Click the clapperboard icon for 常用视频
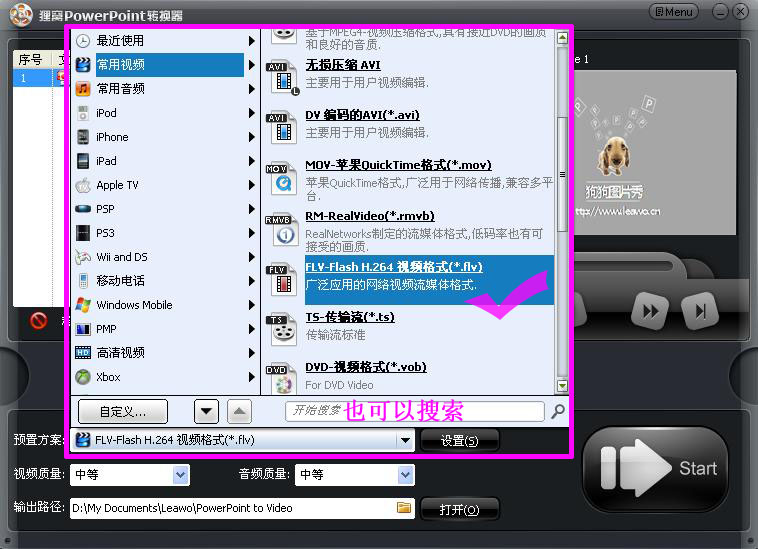 83,65
